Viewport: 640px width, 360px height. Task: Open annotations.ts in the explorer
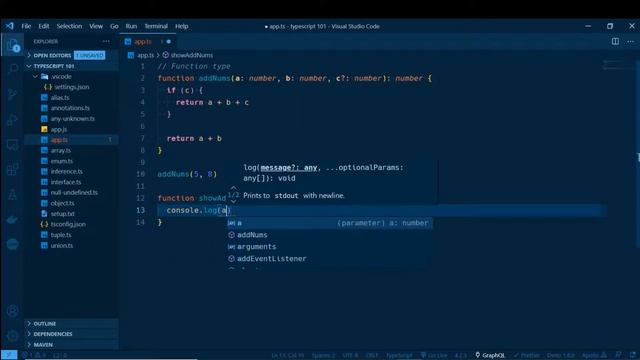click(x=70, y=108)
